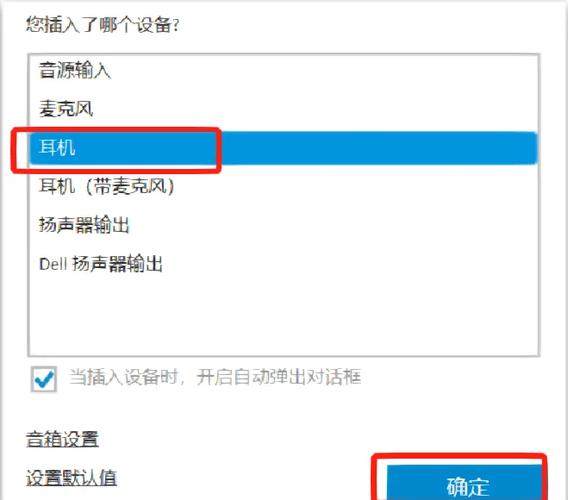Open the 音箱设置 link
Image resolution: width=568 pixels, height=500 pixels.
(x=62, y=439)
